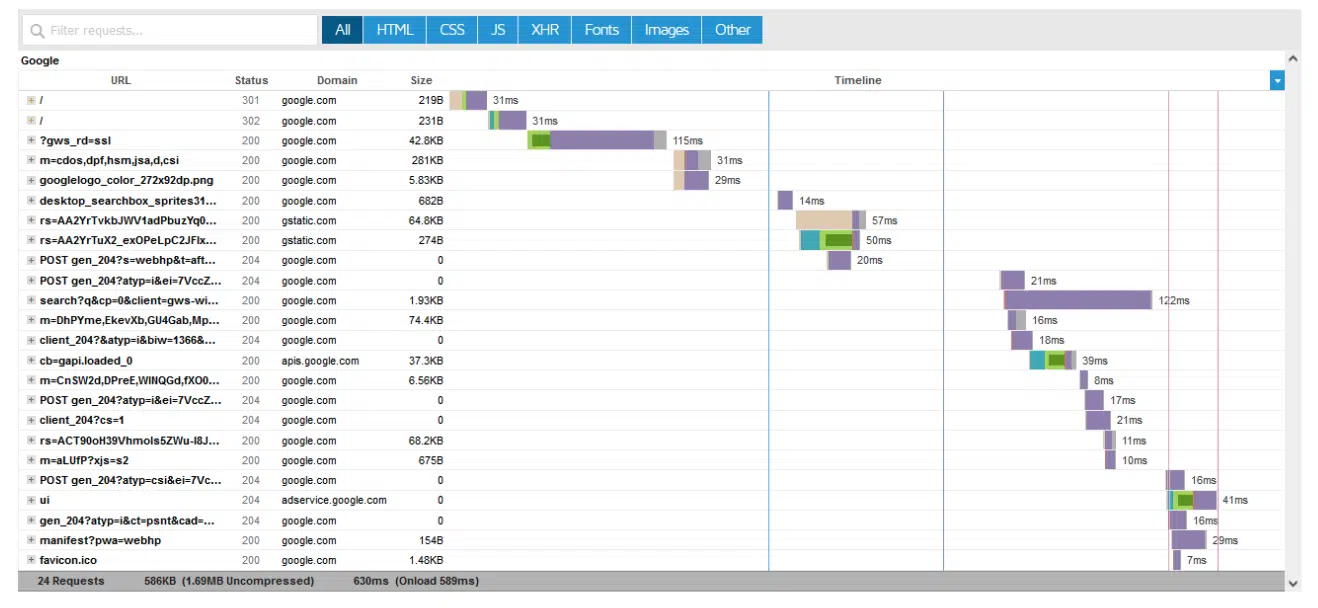Screen dimensions: 1318x608
Task: Switch to the HTML filter tab
Action: 395,30
